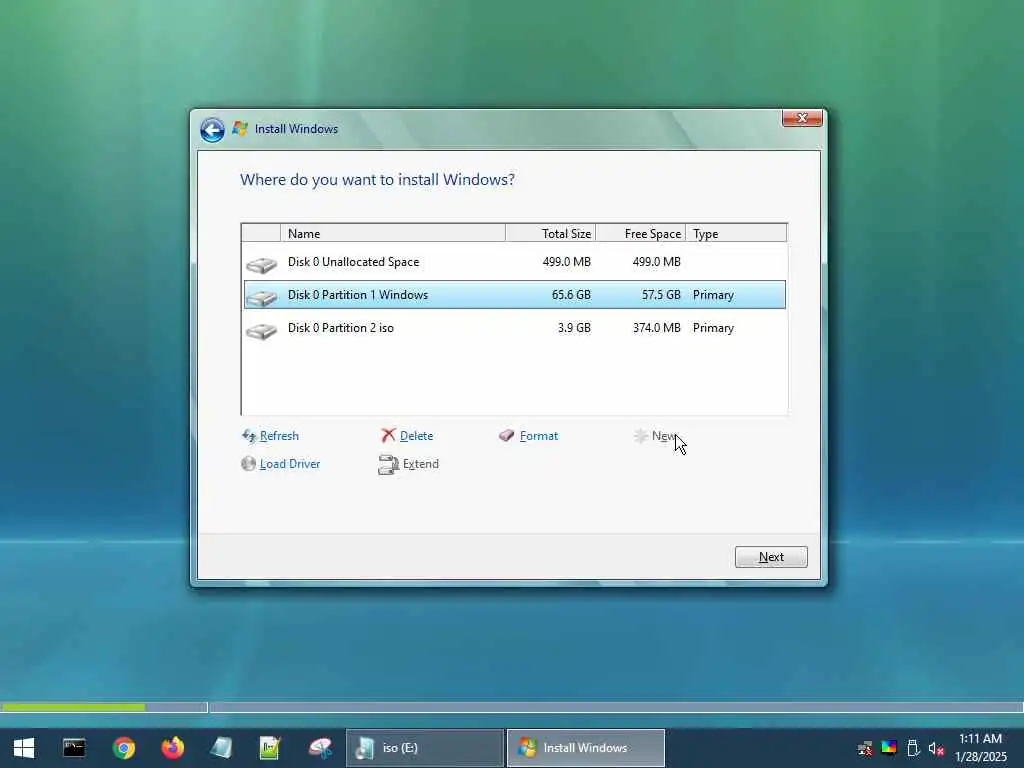Screen dimensions: 1024x768
Task: Click the colorful display tray icon
Action: coord(889,748)
